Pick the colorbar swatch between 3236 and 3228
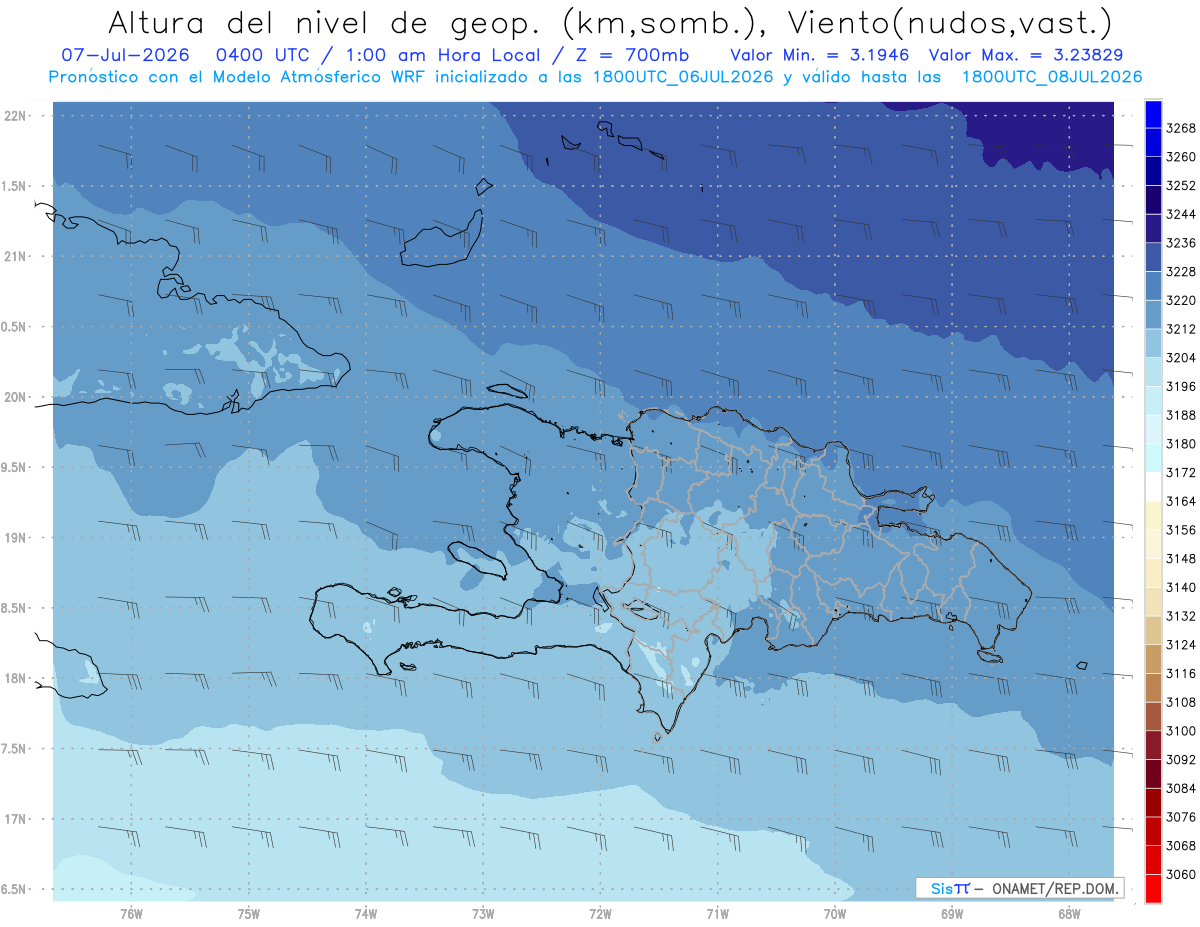Viewport: 1200px width, 927px height. click(x=1153, y=257)
